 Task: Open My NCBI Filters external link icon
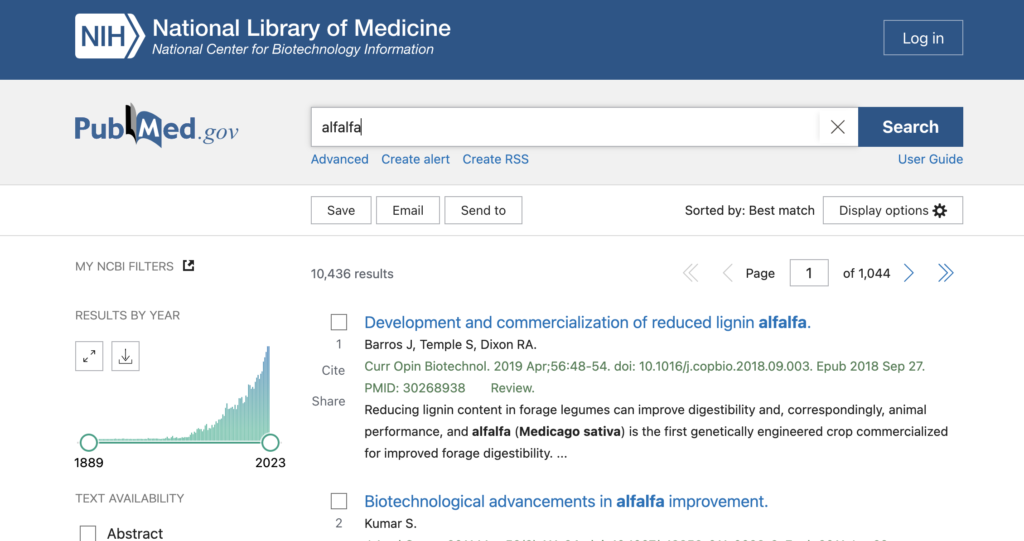tap(188, 265)
